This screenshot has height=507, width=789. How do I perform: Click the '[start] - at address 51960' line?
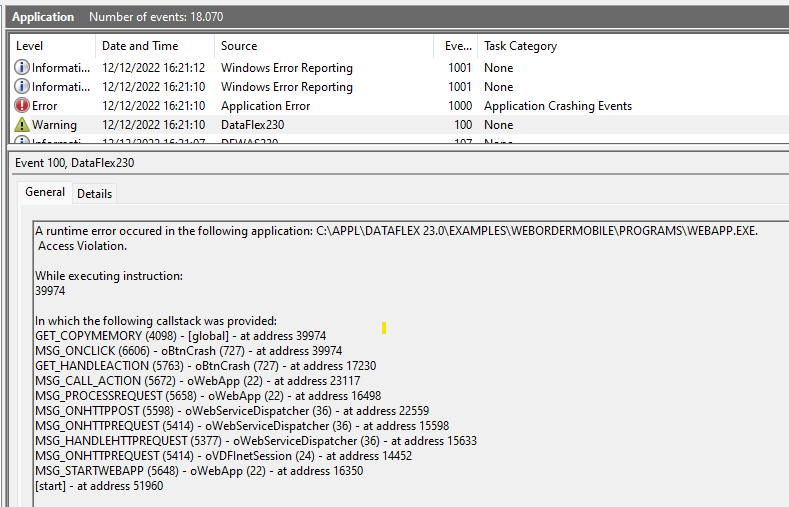coord(99,486)
